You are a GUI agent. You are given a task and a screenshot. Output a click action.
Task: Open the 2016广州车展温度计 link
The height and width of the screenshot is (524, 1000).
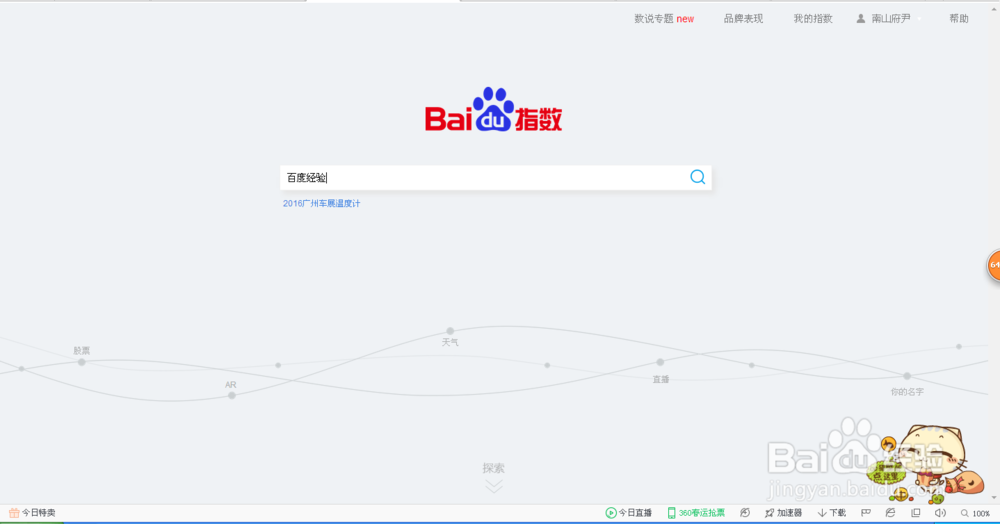coord(321,203)
